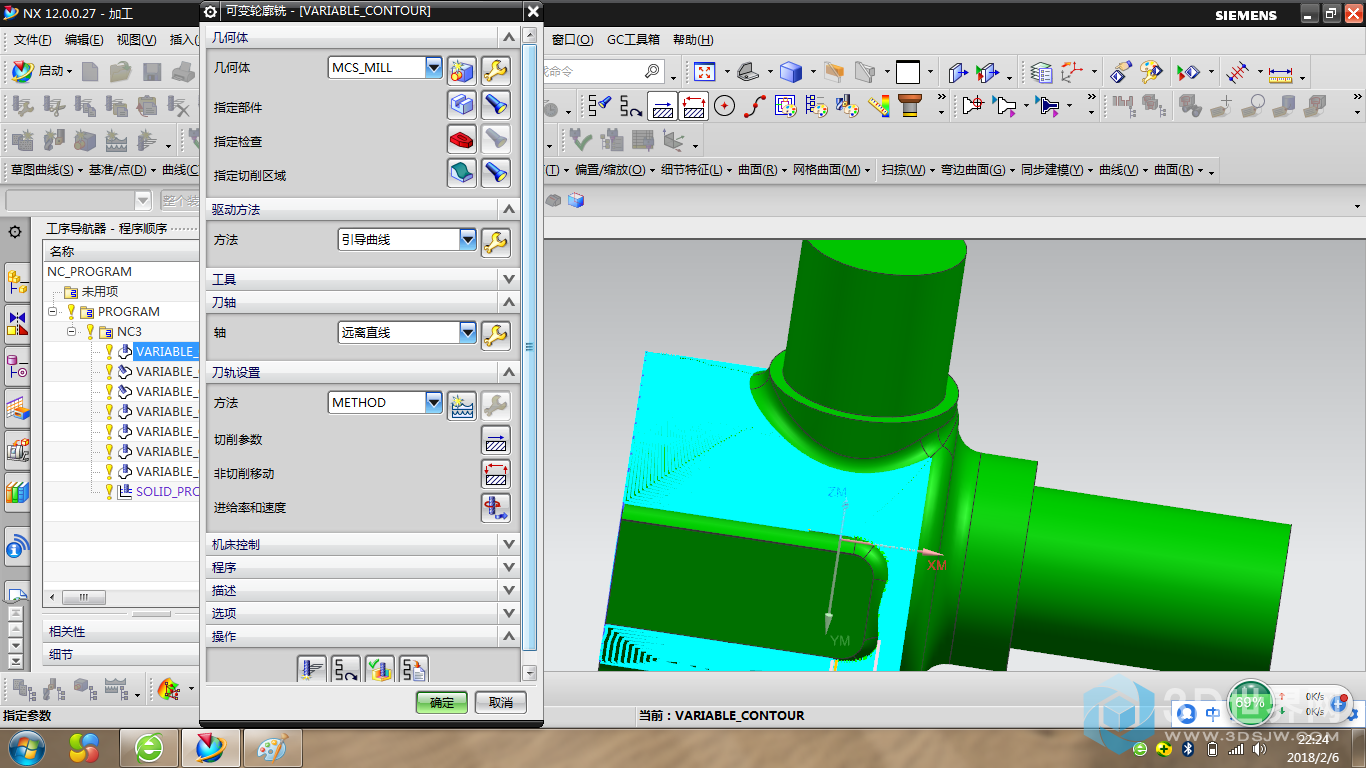Select NC3 program group in navigator
Image resolution: width=1366 pixels, height=768 pixels.
(x=129, y=332)
